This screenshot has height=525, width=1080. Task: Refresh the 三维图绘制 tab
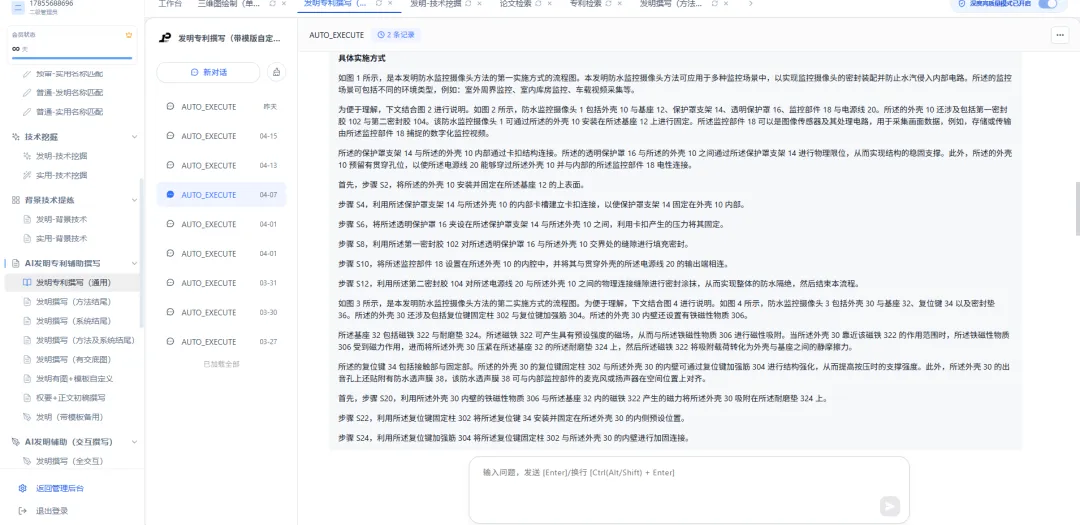point(273,3)
